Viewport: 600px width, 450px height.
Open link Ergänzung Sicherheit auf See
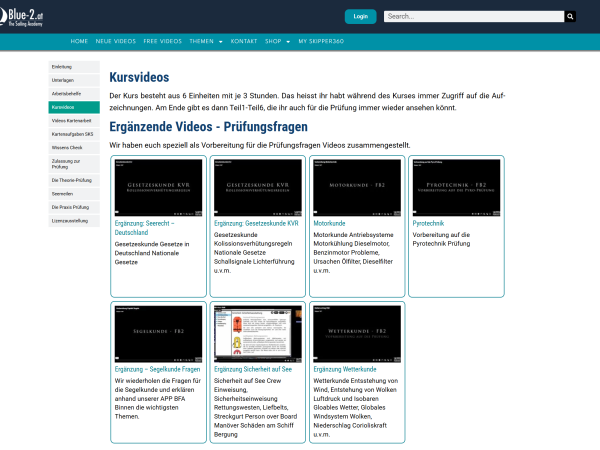click(253, 369)
